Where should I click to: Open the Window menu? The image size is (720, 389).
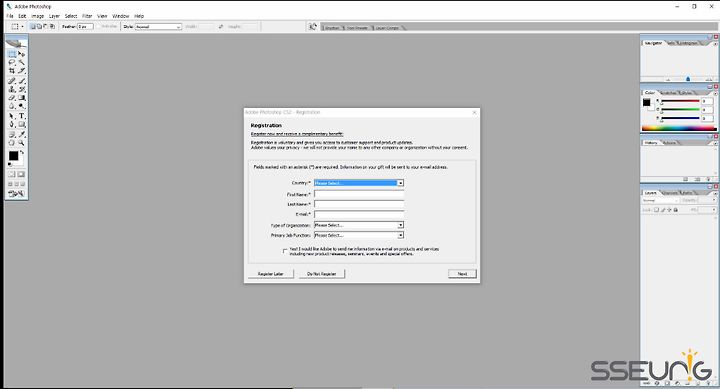point(121,16)
